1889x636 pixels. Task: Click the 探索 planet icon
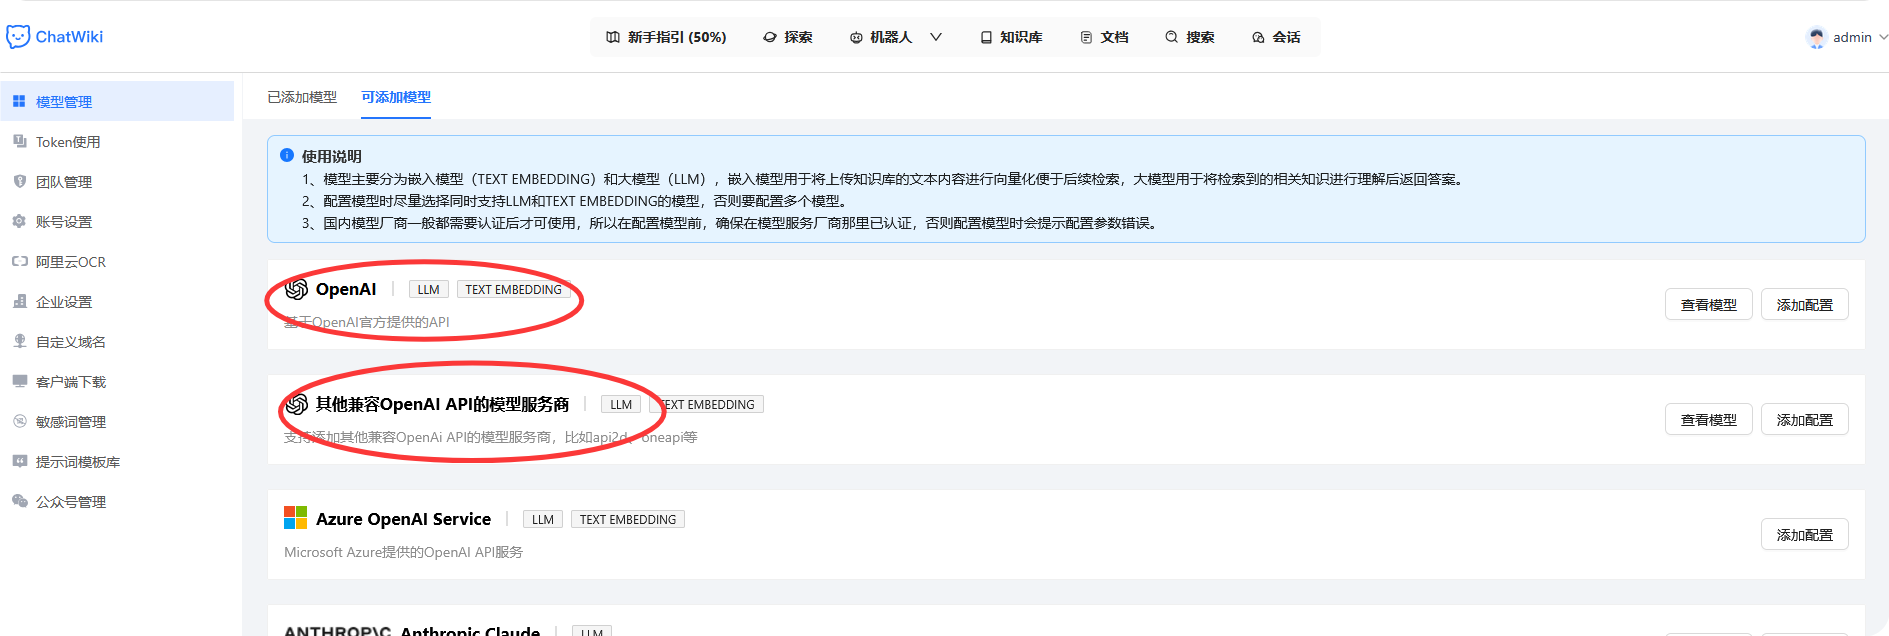(x=770, y=37)
